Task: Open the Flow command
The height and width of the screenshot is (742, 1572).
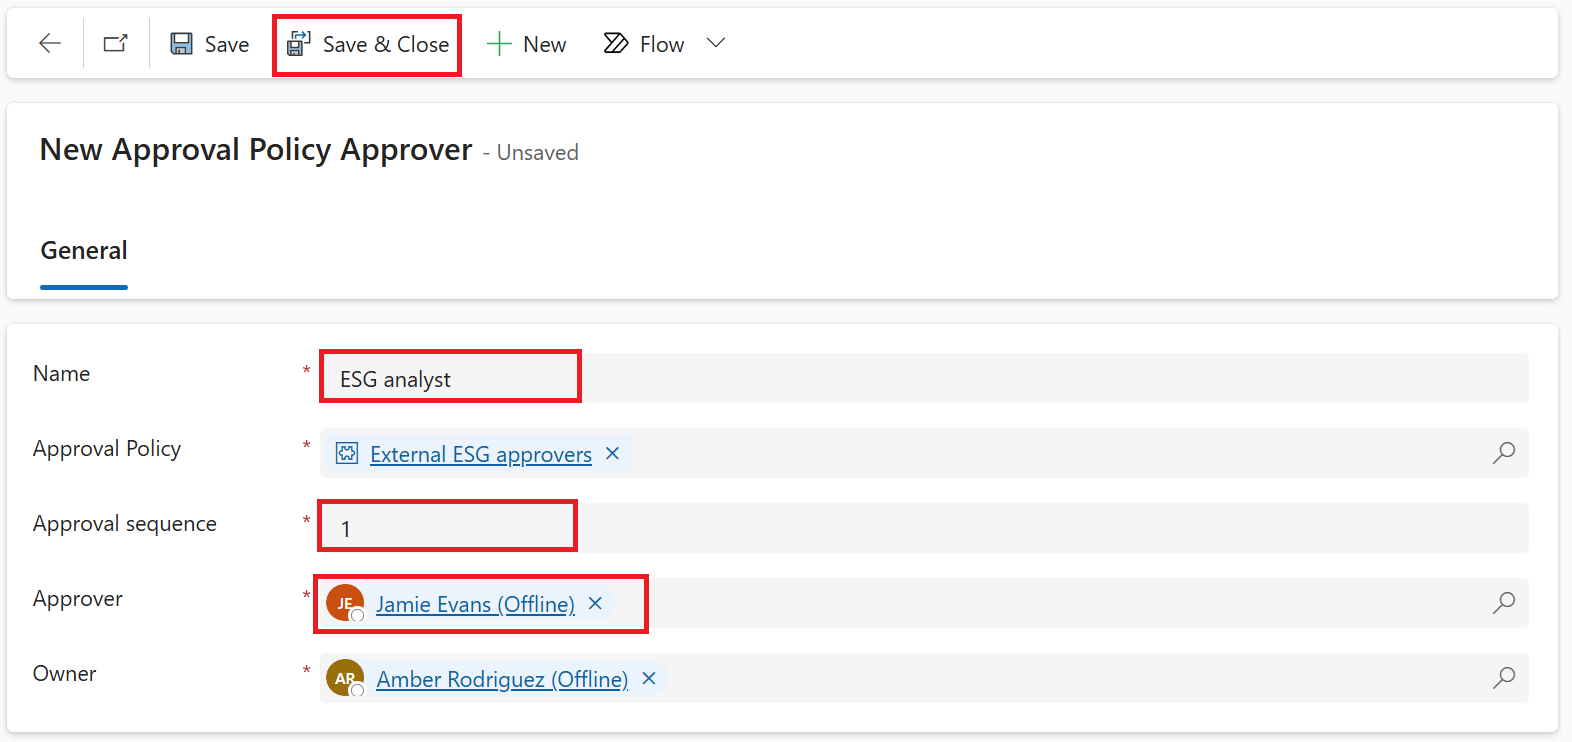Action: (644, 44)
